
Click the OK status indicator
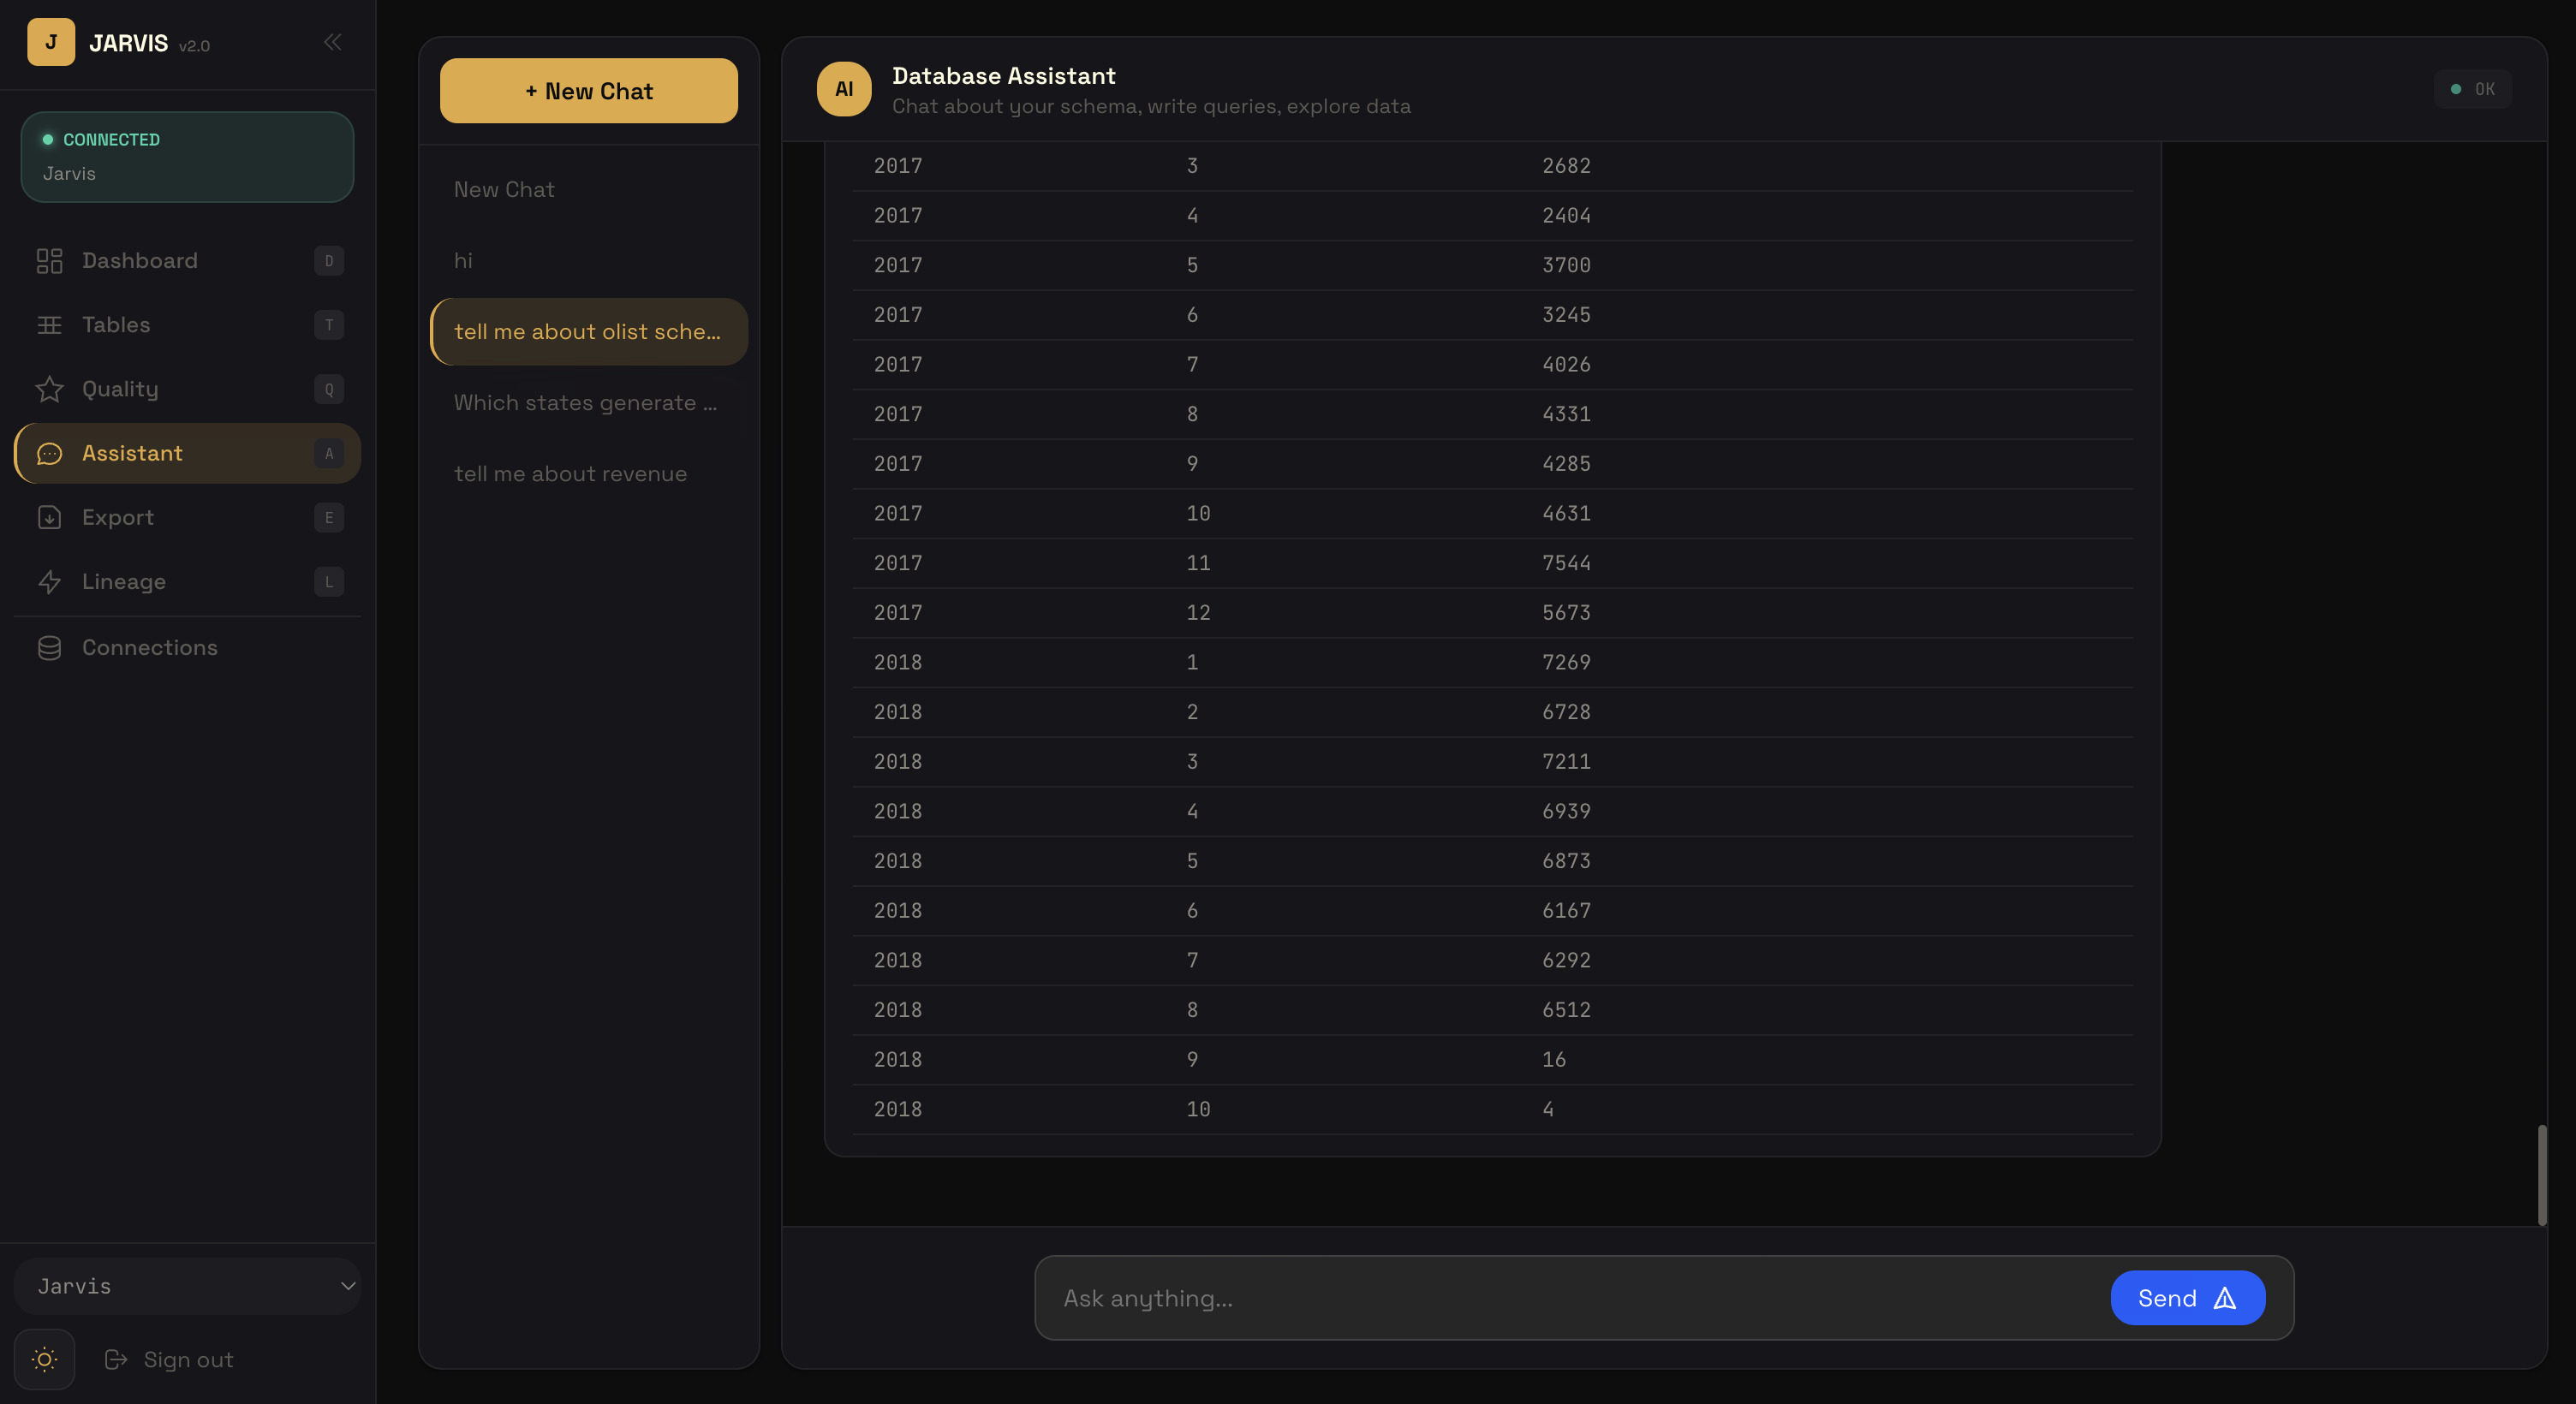pyautogui.click(x=2473, y=89)
